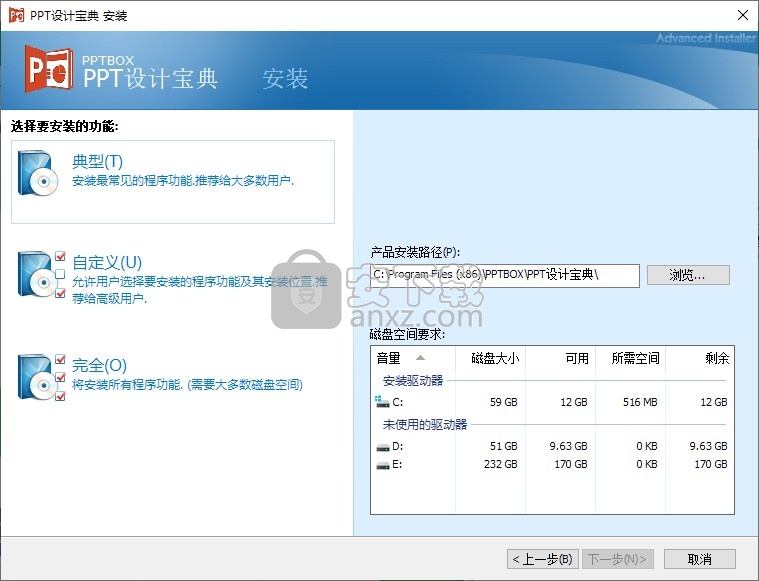Image resolution: width=759 pixels, height=581 pixels.
Task: Click the 59 GB disk size cell
Action: (503, 402)
